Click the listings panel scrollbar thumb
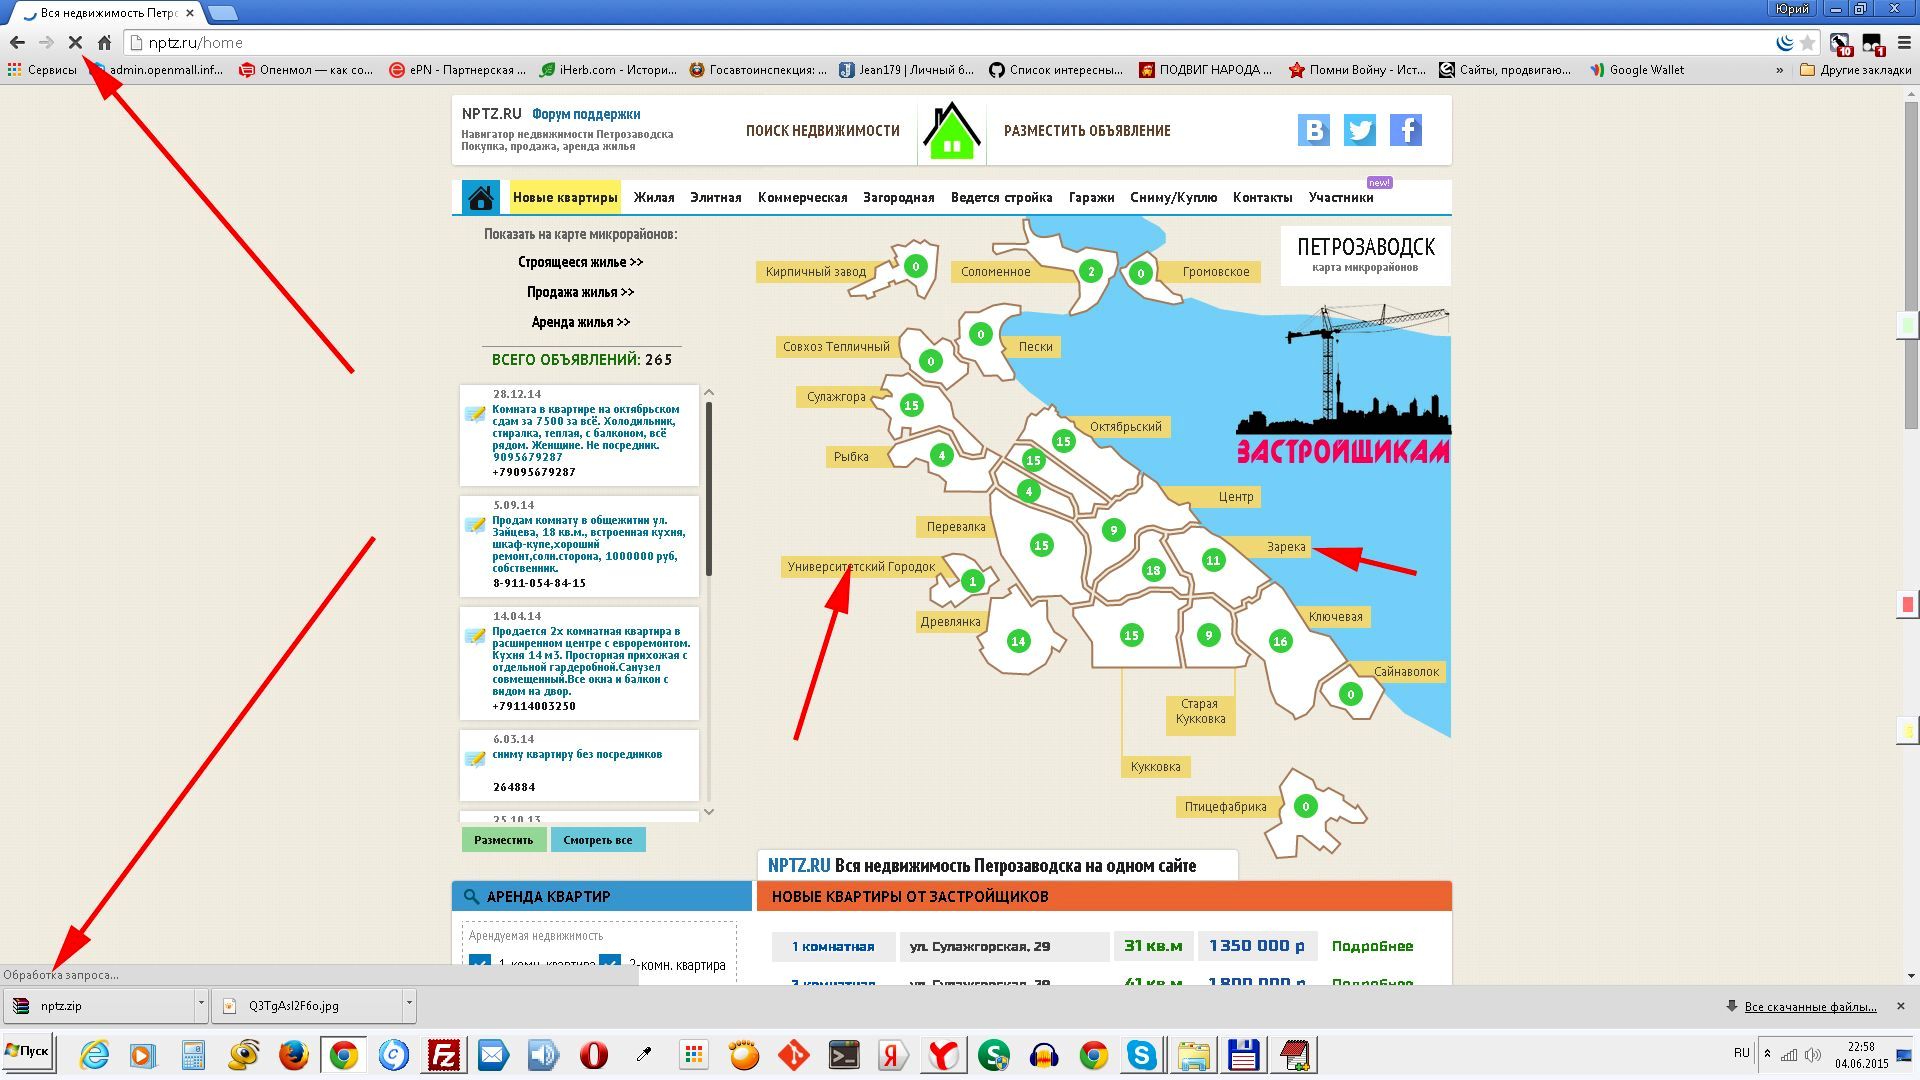 (x=709, y=489)
